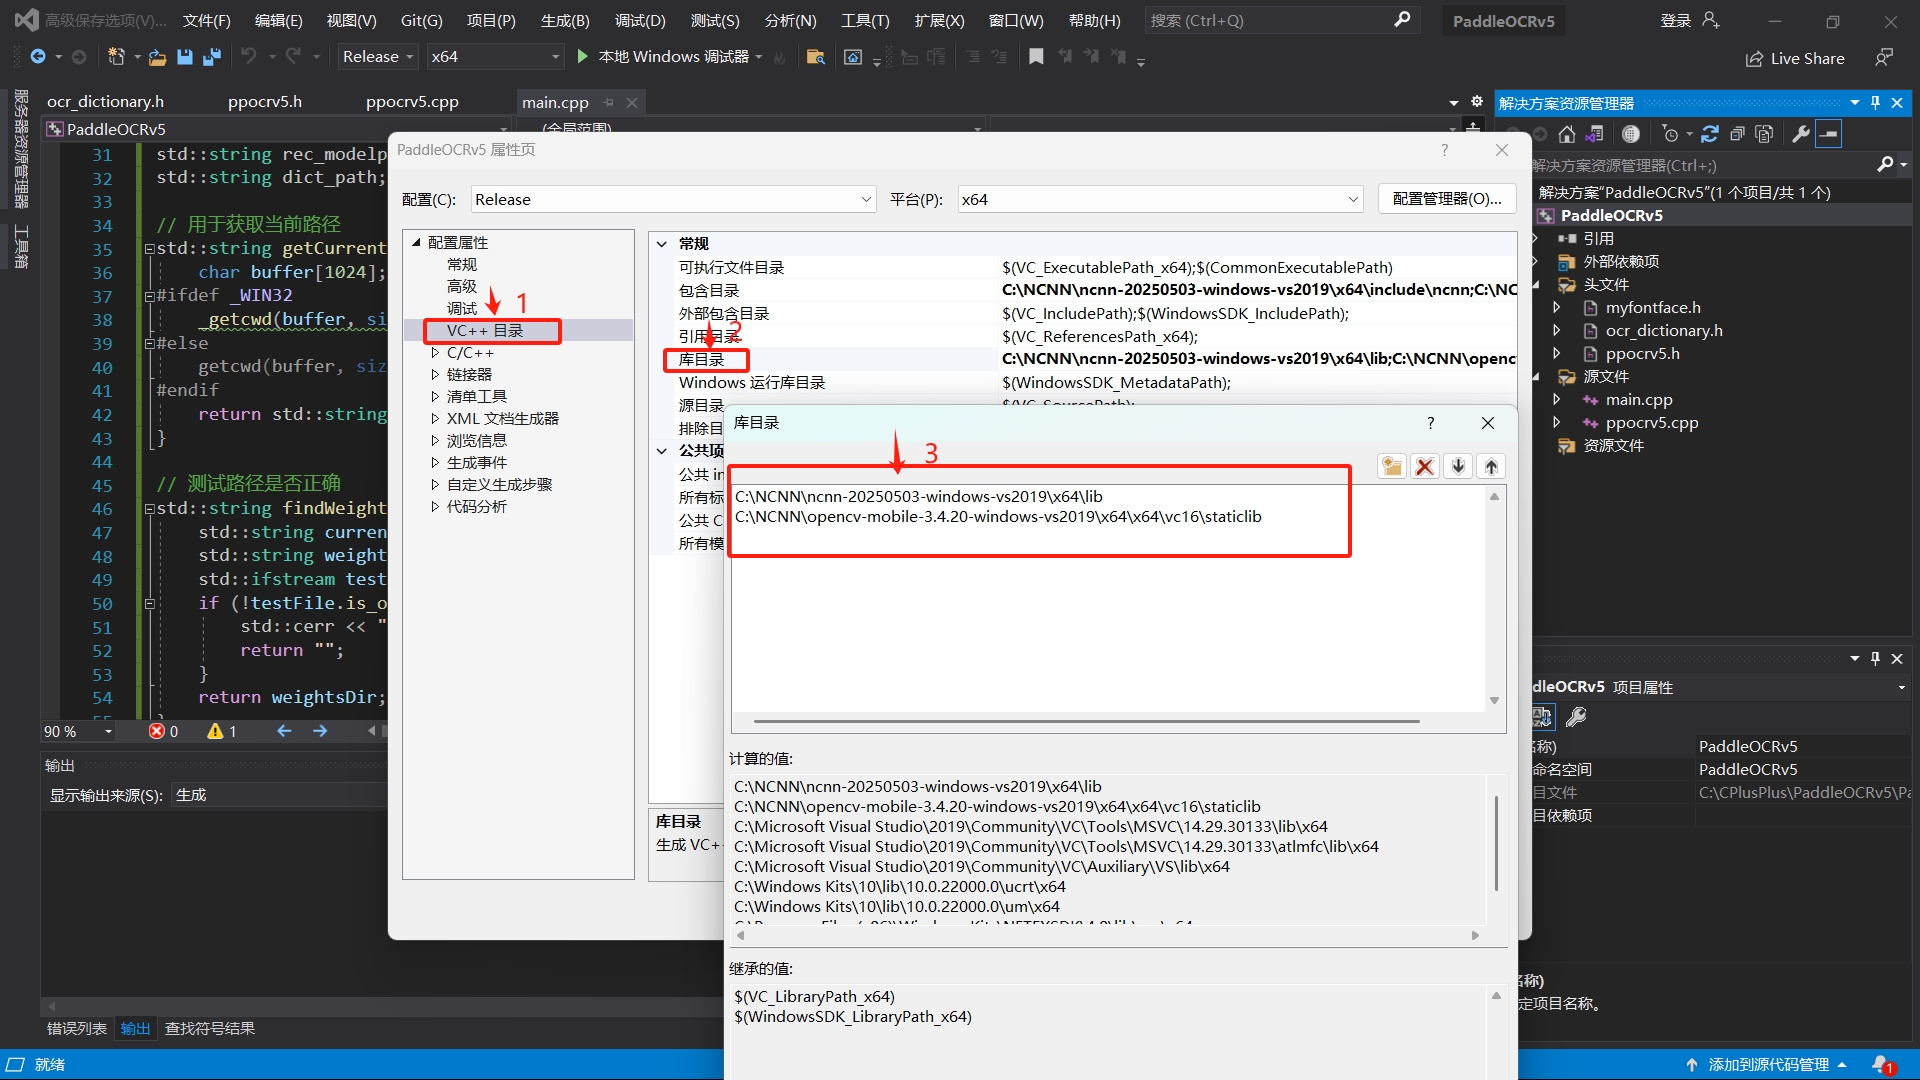Click the find in files toolbar icon
This screenshot has width=1920, height=1080.
[x=815, y=57]
